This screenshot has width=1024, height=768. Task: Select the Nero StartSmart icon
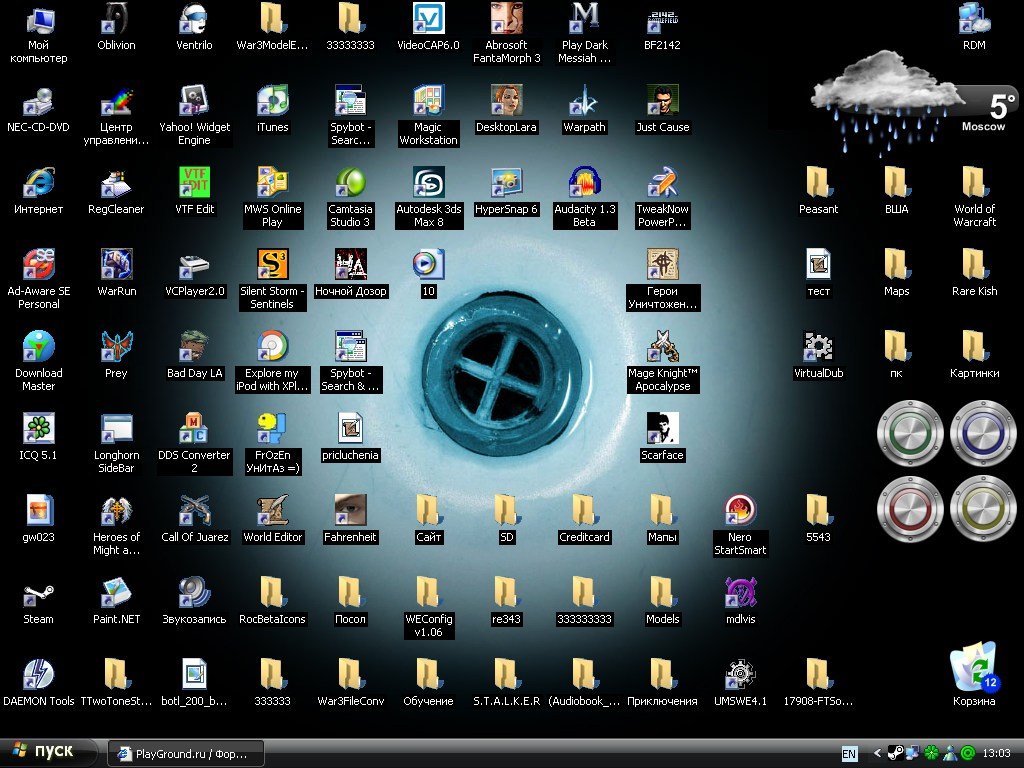[x=740, y=511]
